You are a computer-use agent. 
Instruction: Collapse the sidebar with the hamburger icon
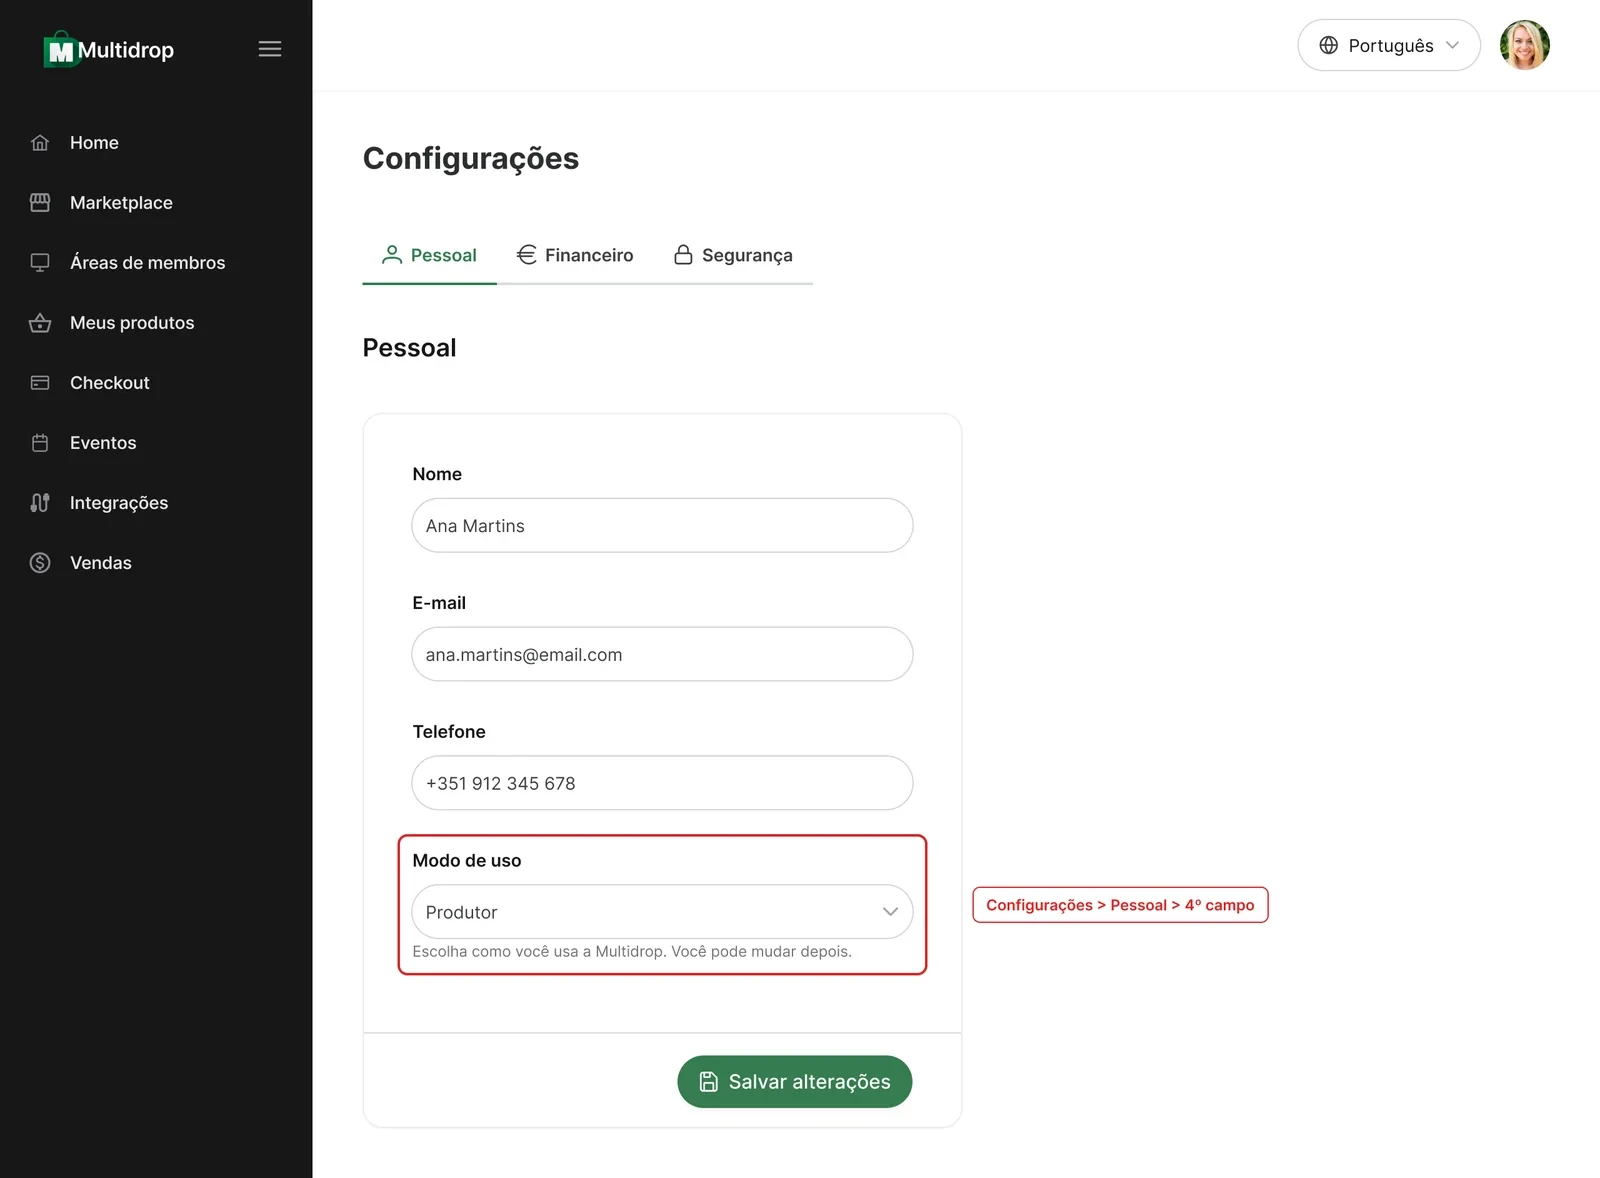click(270, 49)
